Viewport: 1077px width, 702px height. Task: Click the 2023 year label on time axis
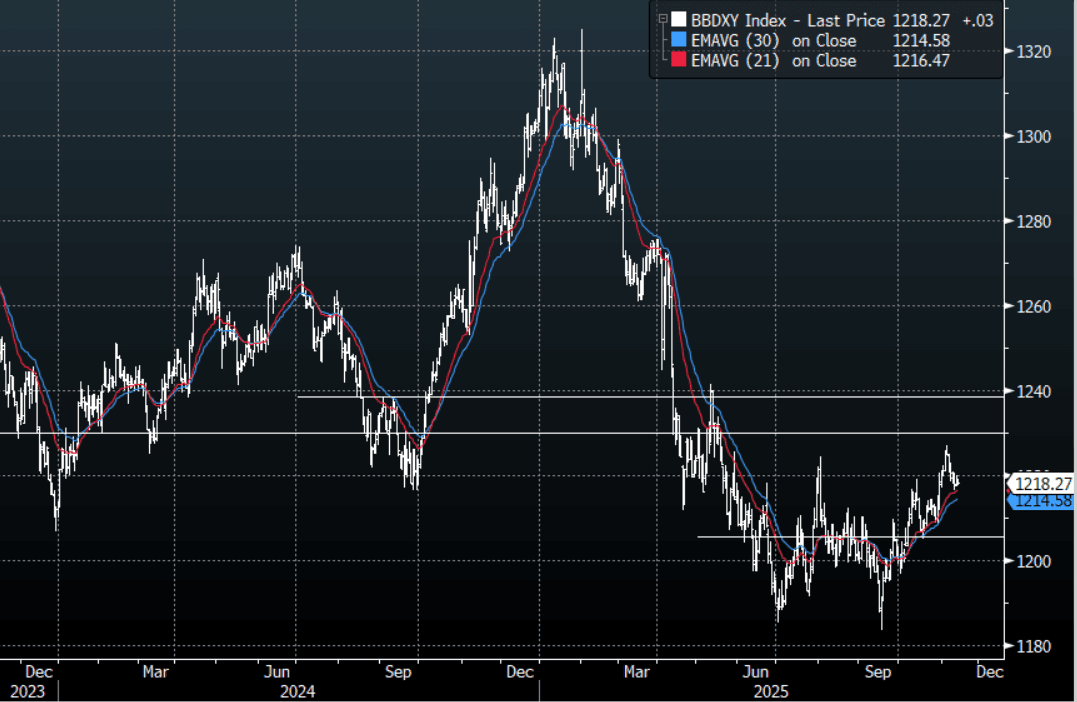coord(27,691)
